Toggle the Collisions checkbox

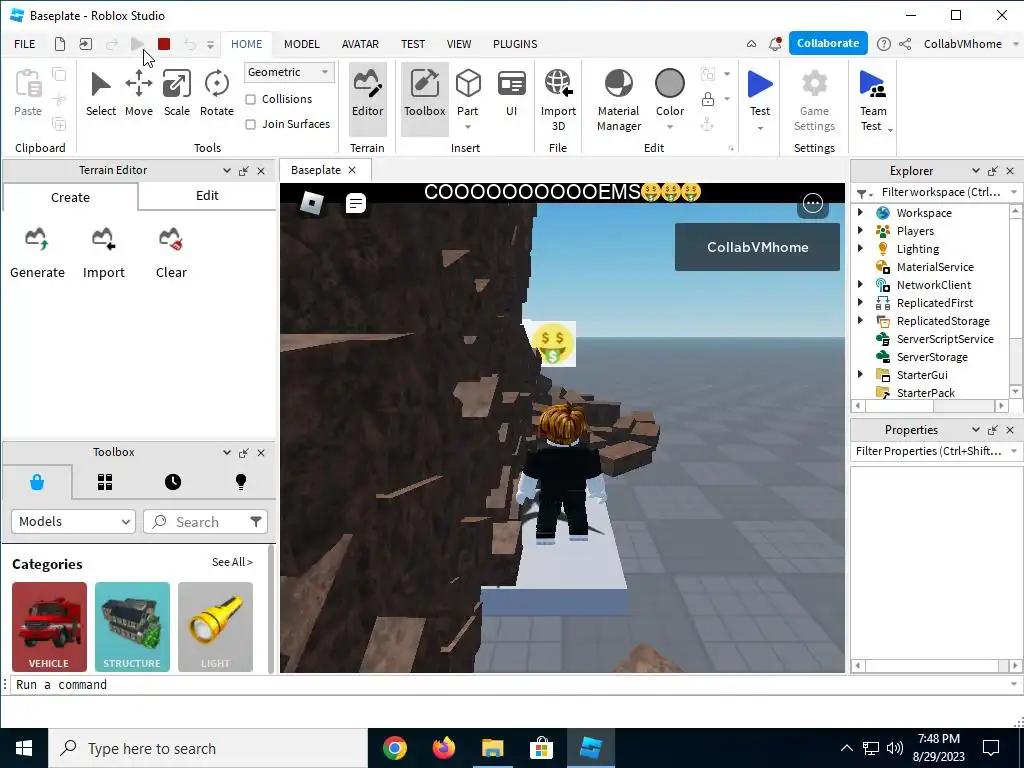250,99
